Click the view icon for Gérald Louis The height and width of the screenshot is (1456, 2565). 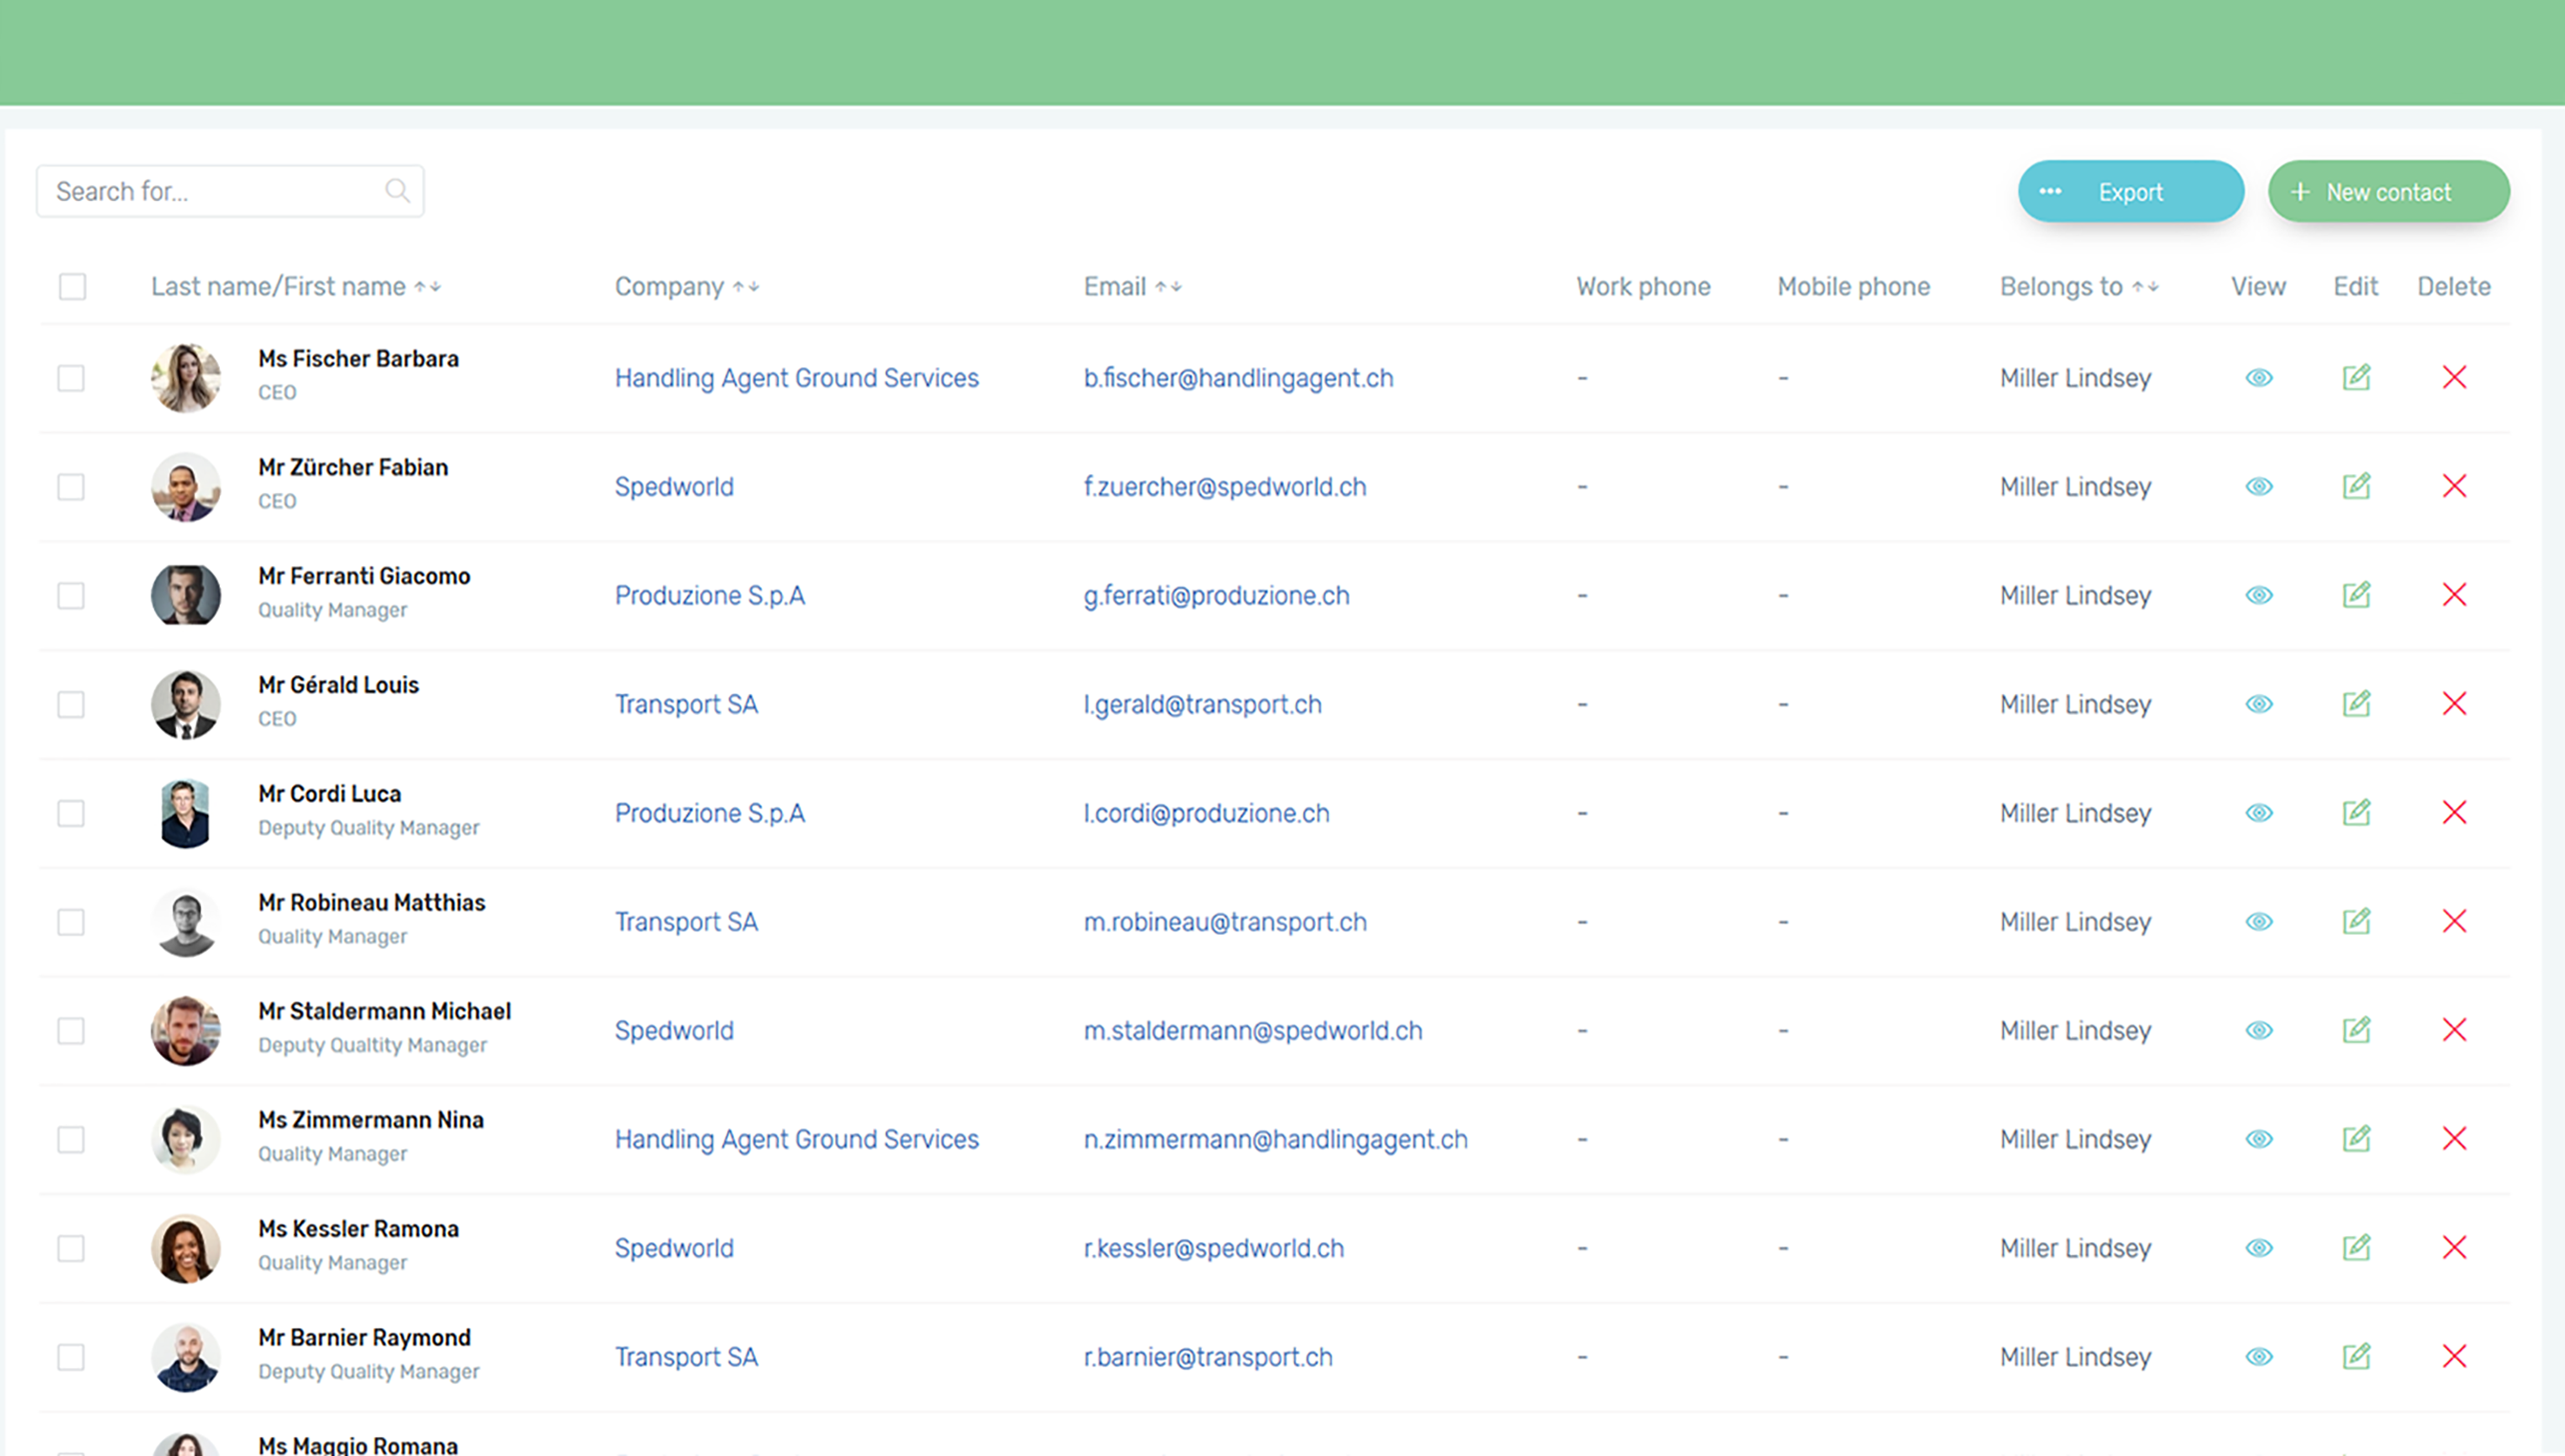click(2258, 704)
